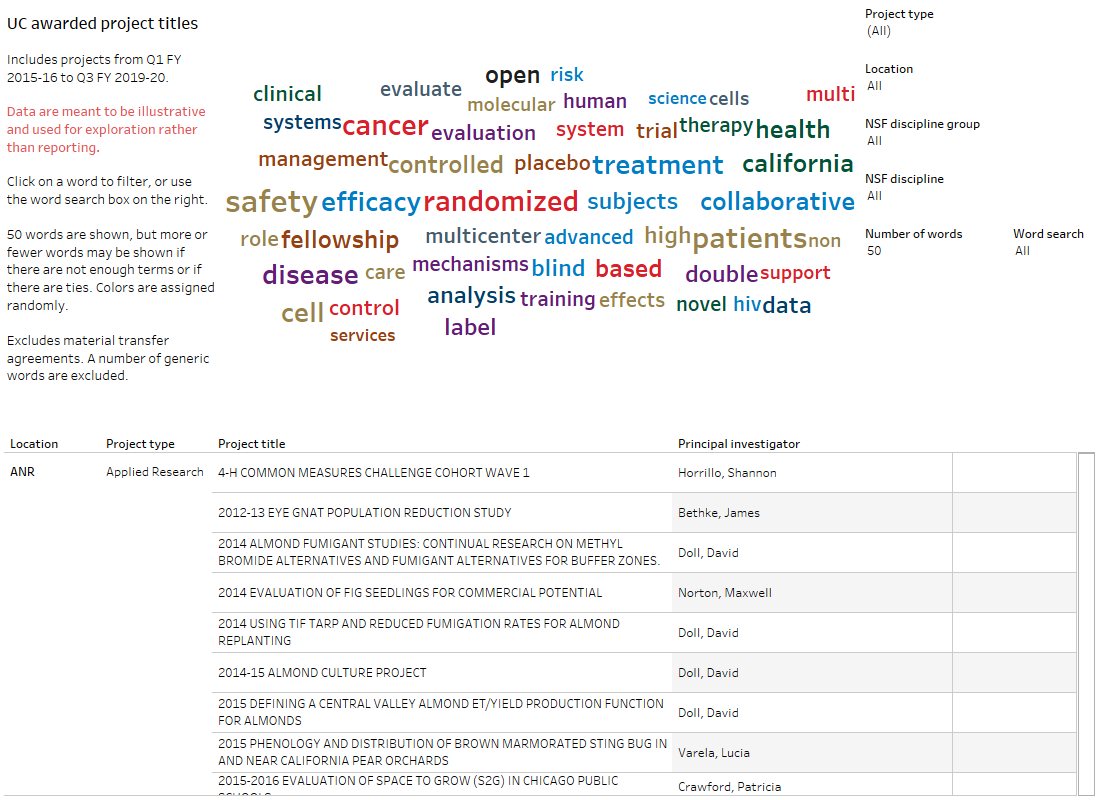Choose the word 'collaborative' to filter
This screenshot has height=800, width=1100.
tap(777, 202)
